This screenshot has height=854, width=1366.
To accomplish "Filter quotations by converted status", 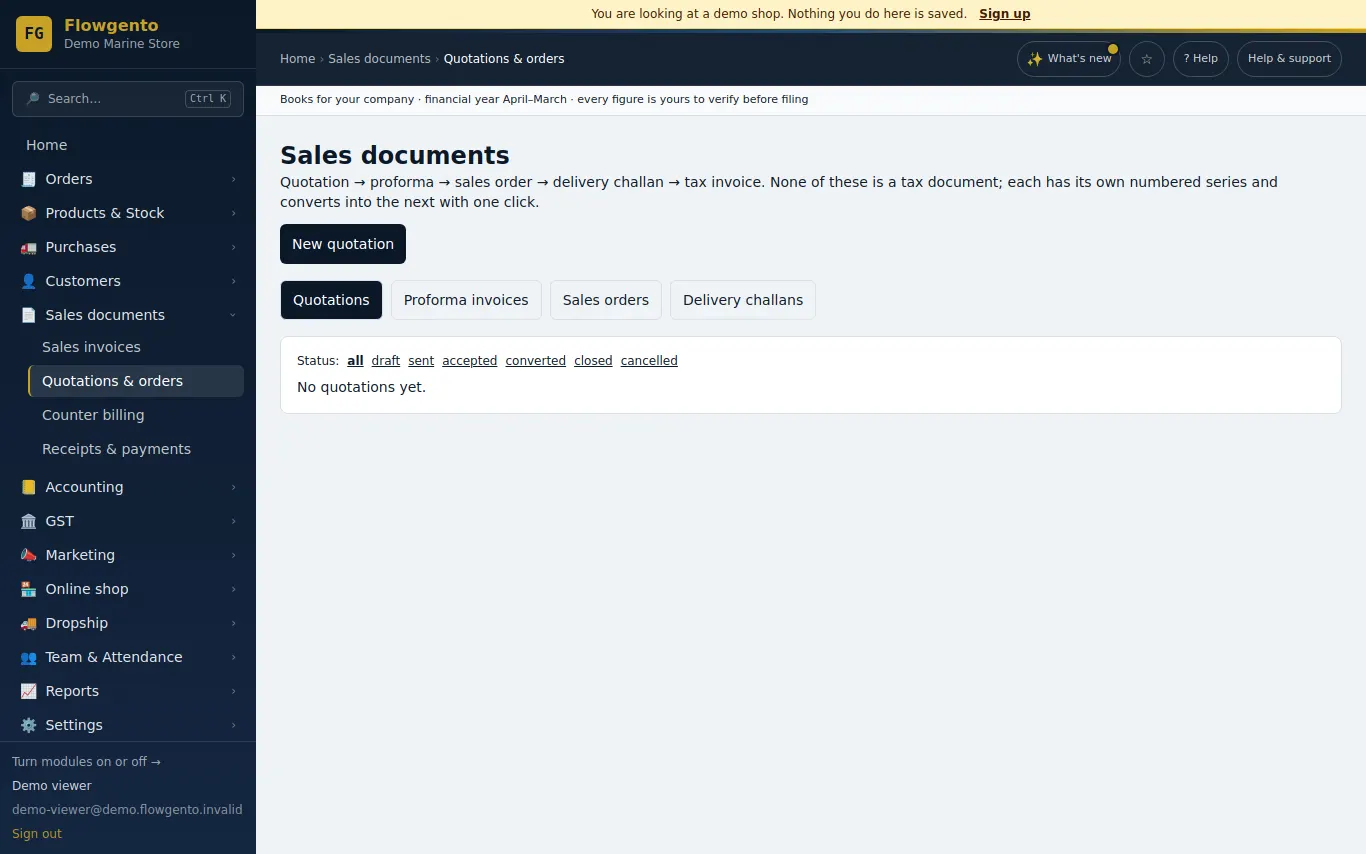I will [536, 361].
